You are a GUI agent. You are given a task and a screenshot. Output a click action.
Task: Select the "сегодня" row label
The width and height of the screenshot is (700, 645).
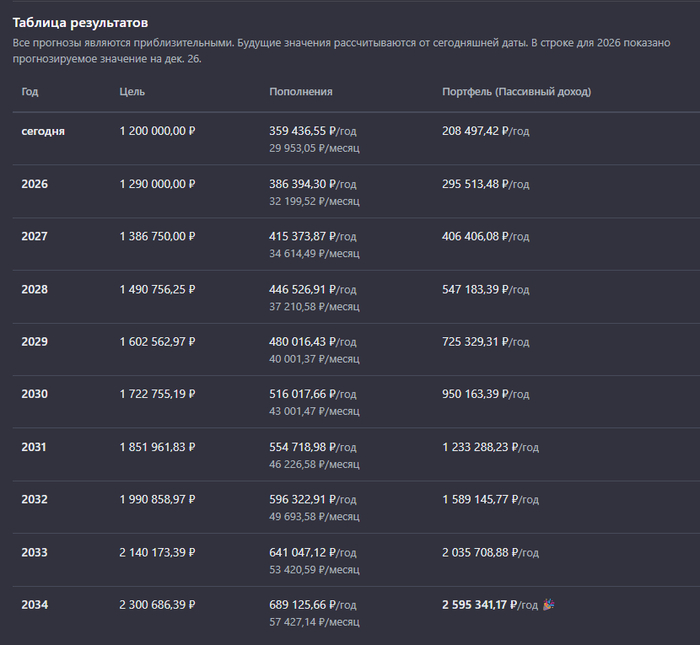43,131
